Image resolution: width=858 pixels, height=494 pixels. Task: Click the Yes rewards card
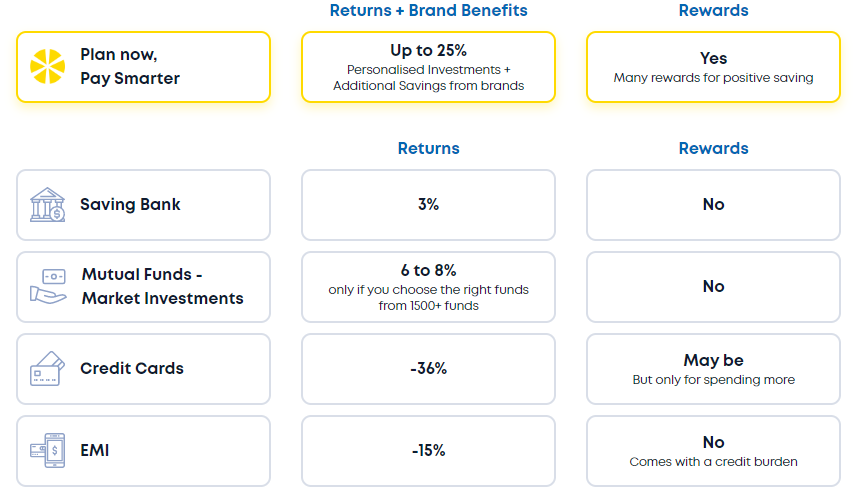(714, 67)
